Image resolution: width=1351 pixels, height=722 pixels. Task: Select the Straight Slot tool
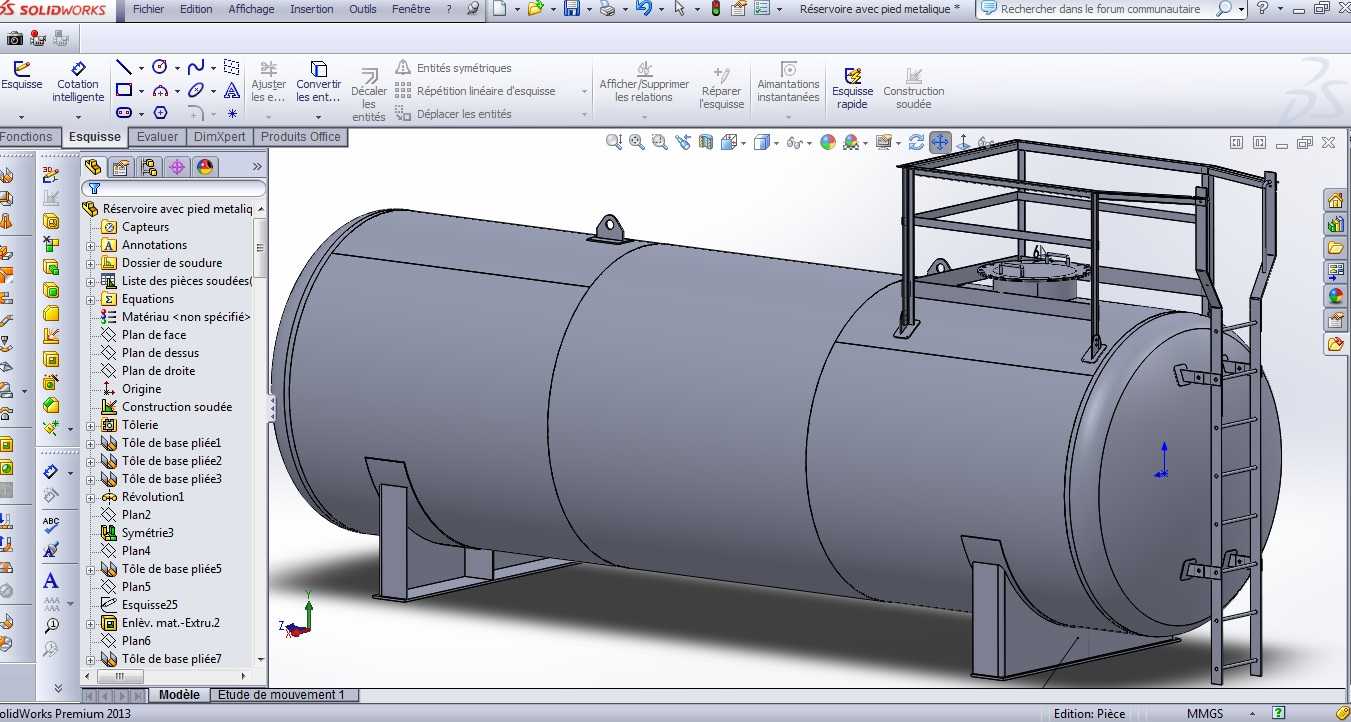pos(124,113)
